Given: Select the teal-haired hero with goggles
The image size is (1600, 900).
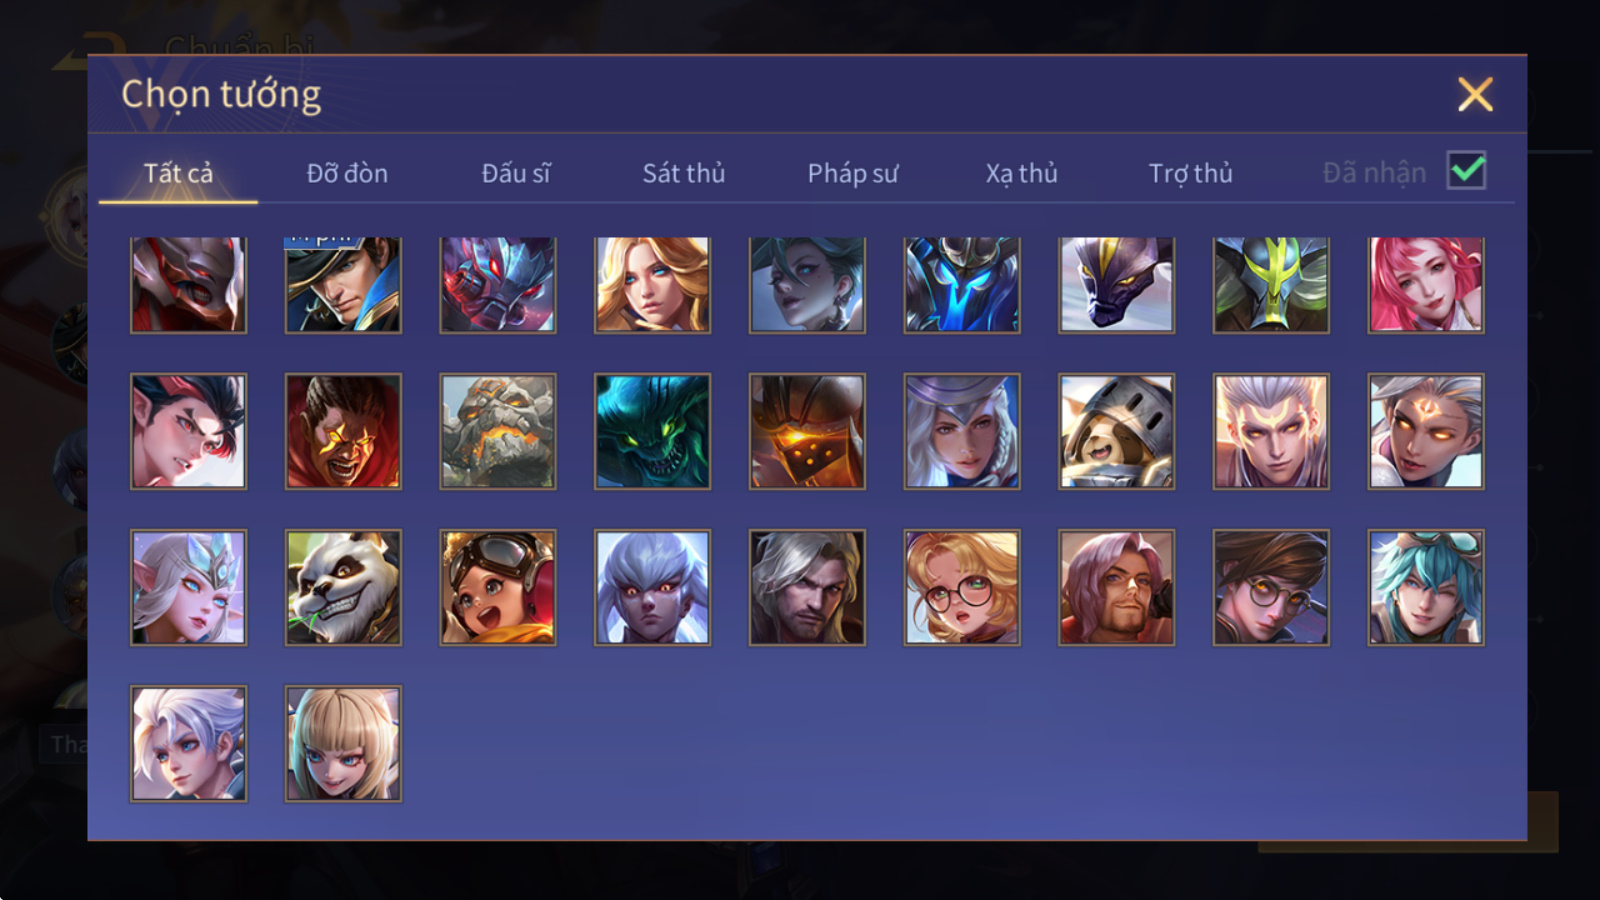Looking at the screenshot, I should (1426, 587).
